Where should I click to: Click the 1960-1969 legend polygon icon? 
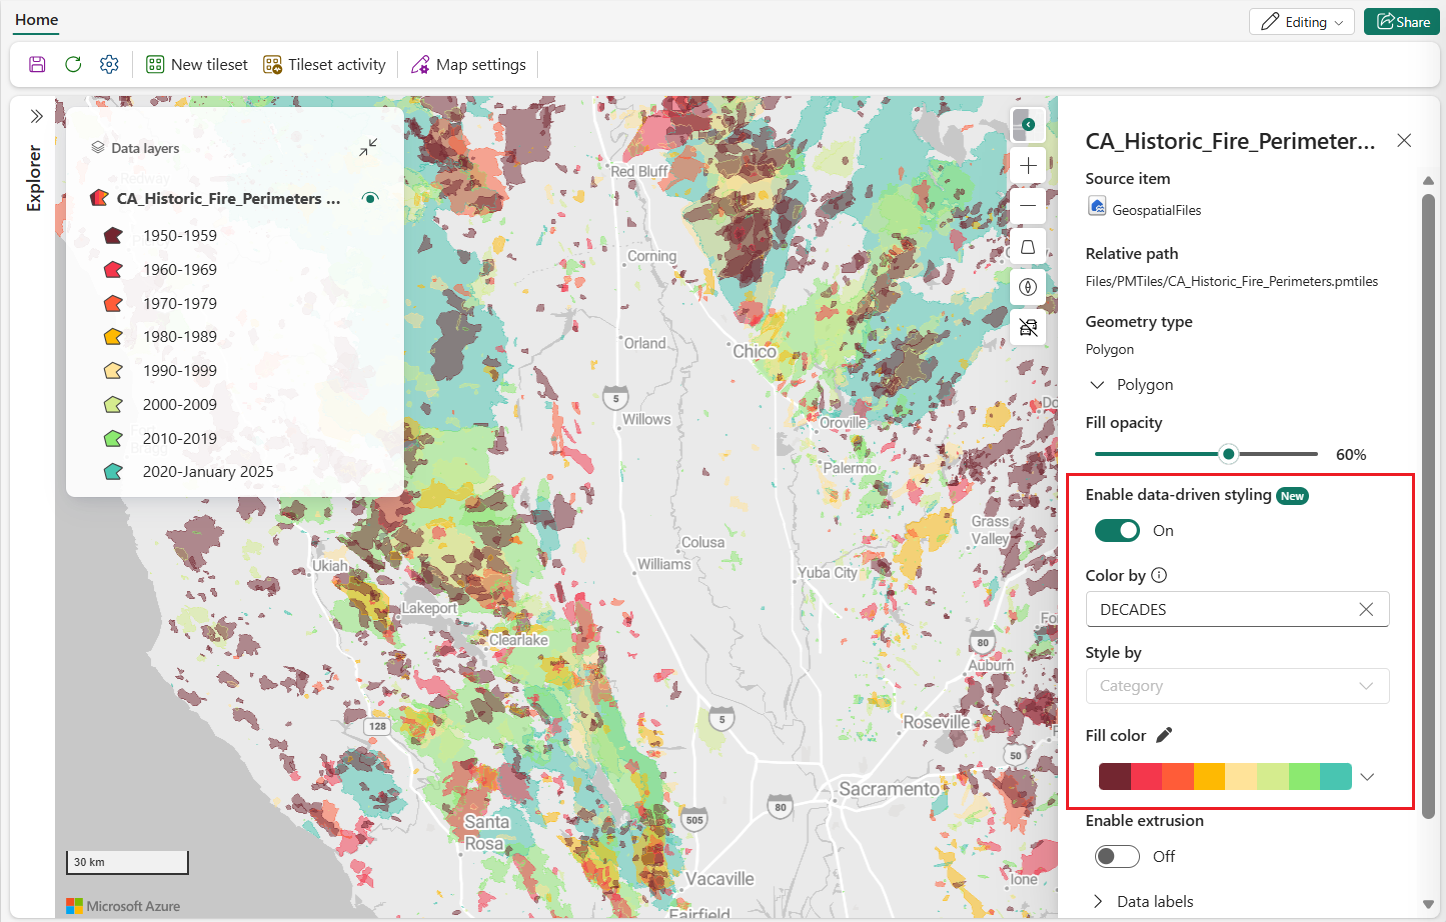point(113,270)
